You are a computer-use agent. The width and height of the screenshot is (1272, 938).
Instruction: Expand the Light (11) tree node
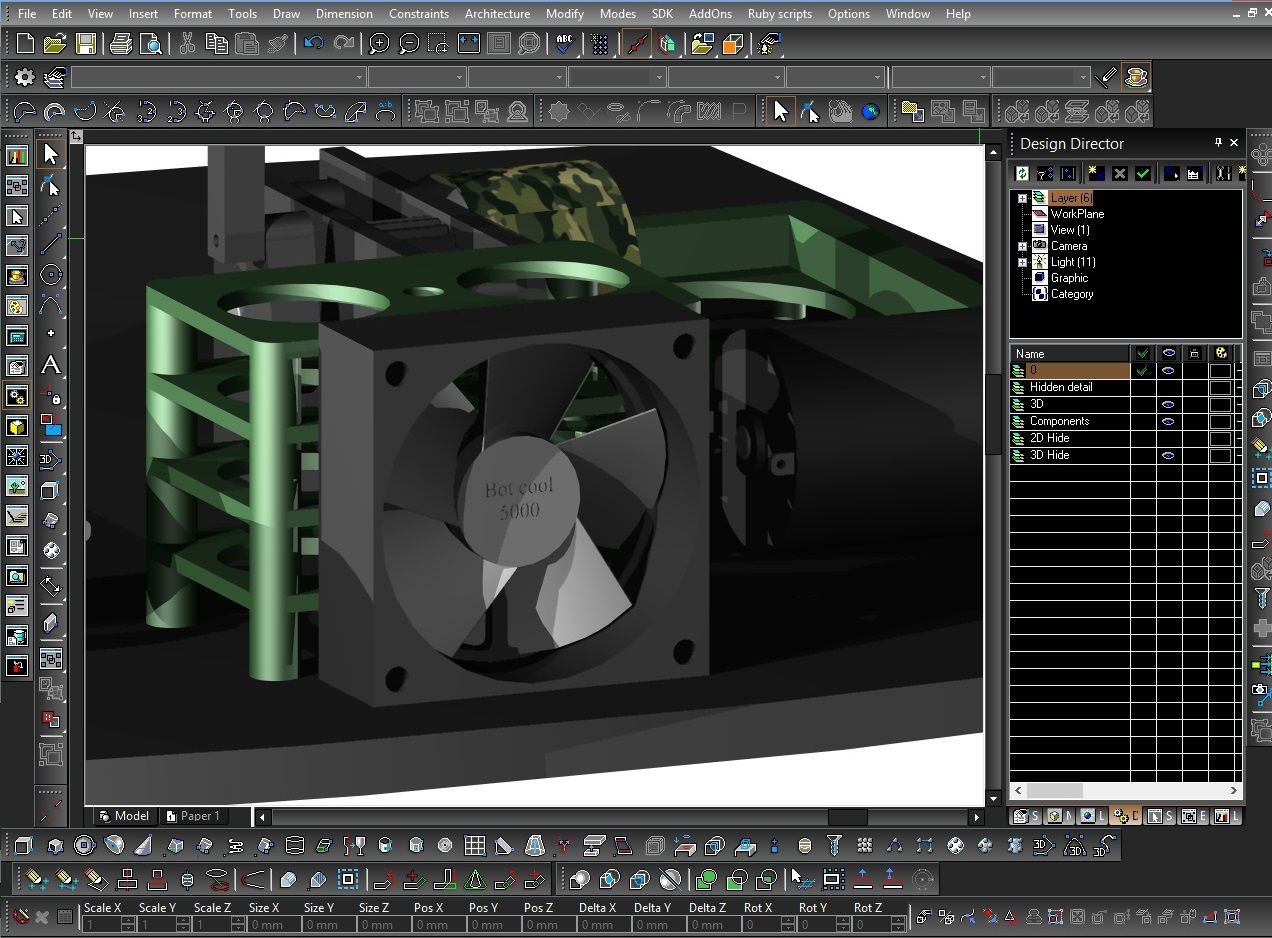(x=1022, y=263)
